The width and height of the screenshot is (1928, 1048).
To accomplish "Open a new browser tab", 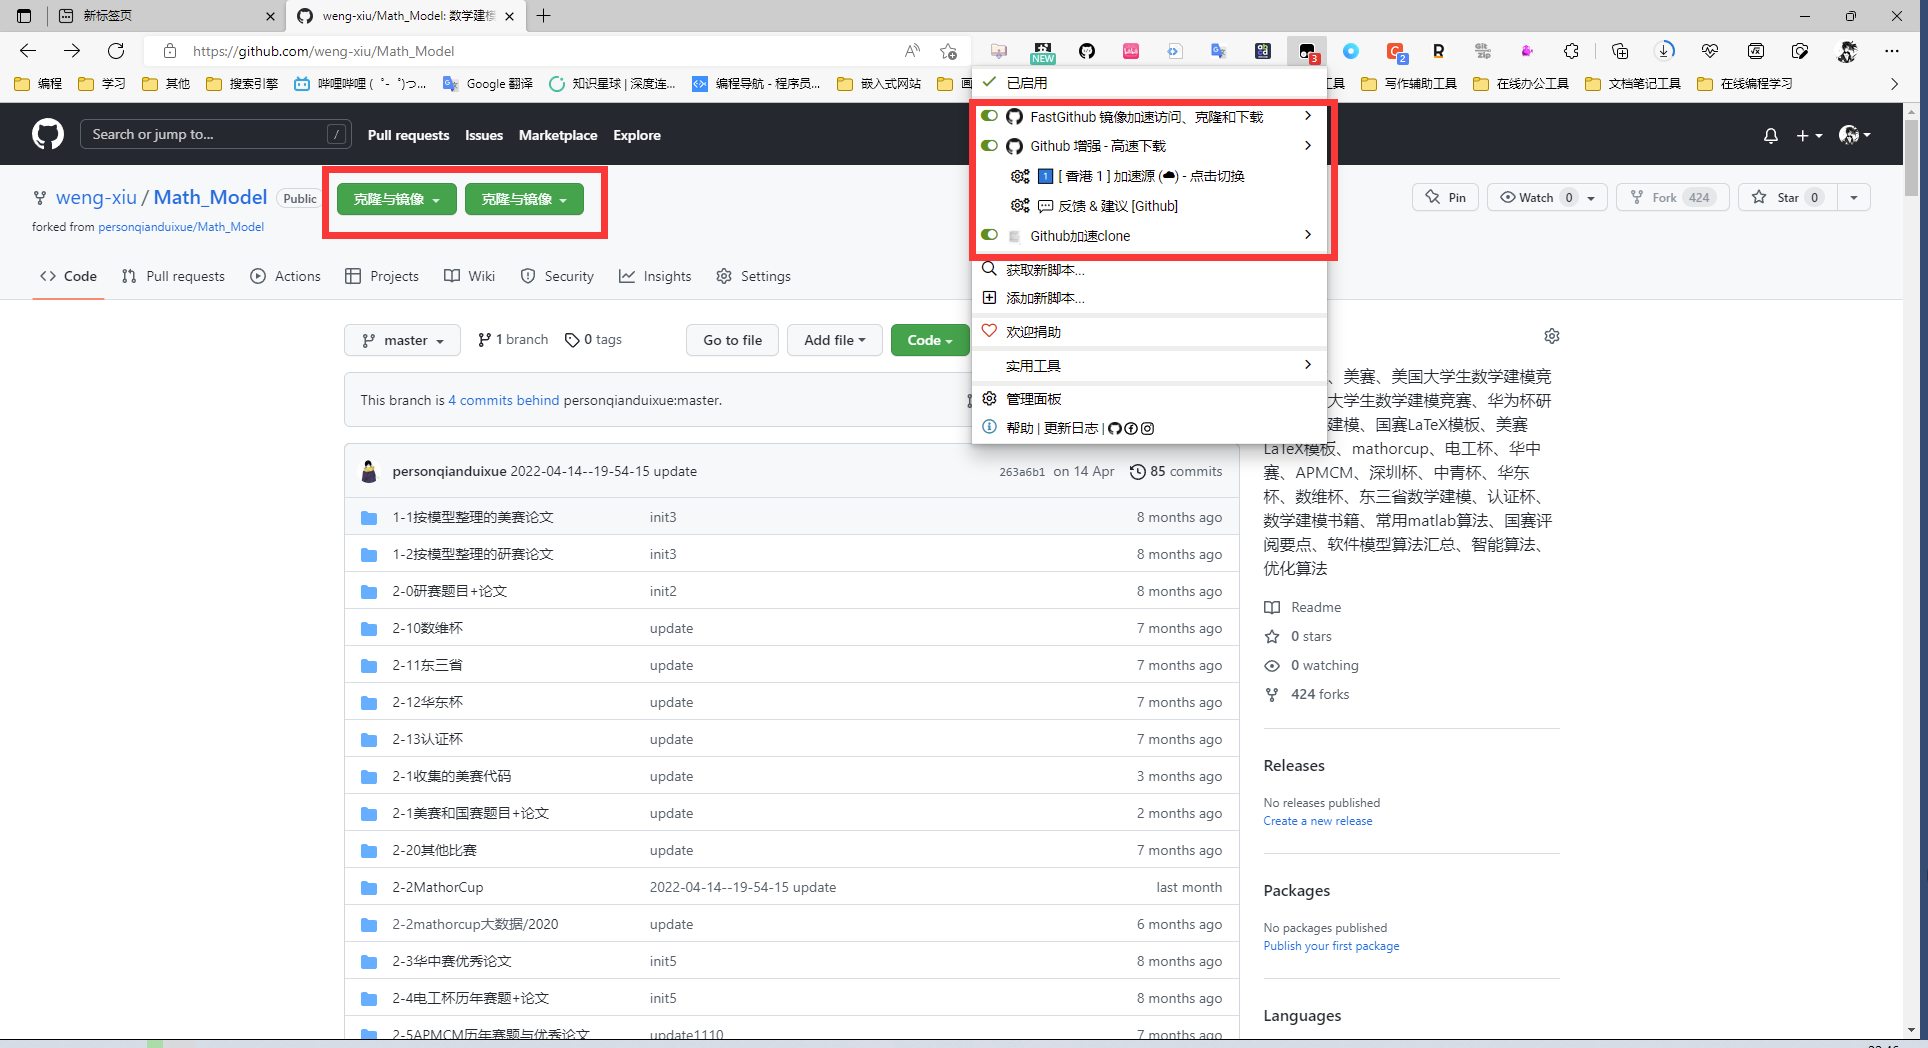I will pyautogui.click(x=543, y=16).
